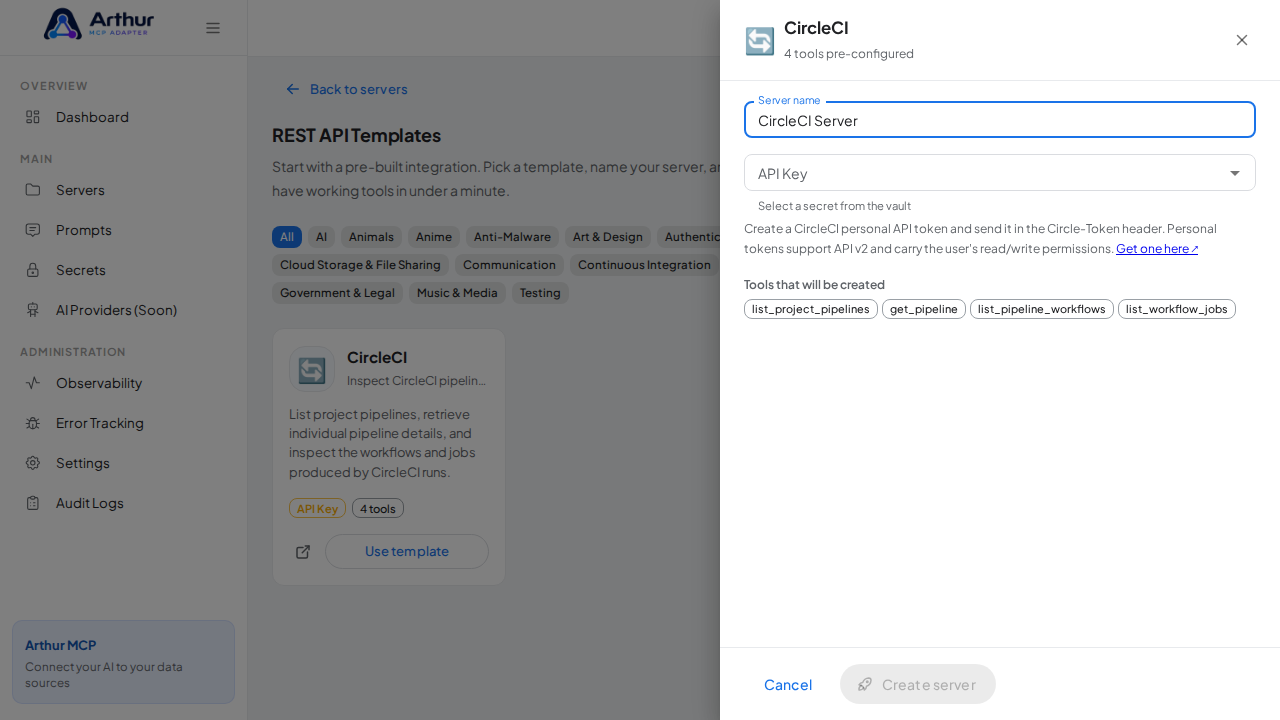Click the '4 tools pre-configured' subtitle
1280x720 pixels.
[x=849, y=54]
